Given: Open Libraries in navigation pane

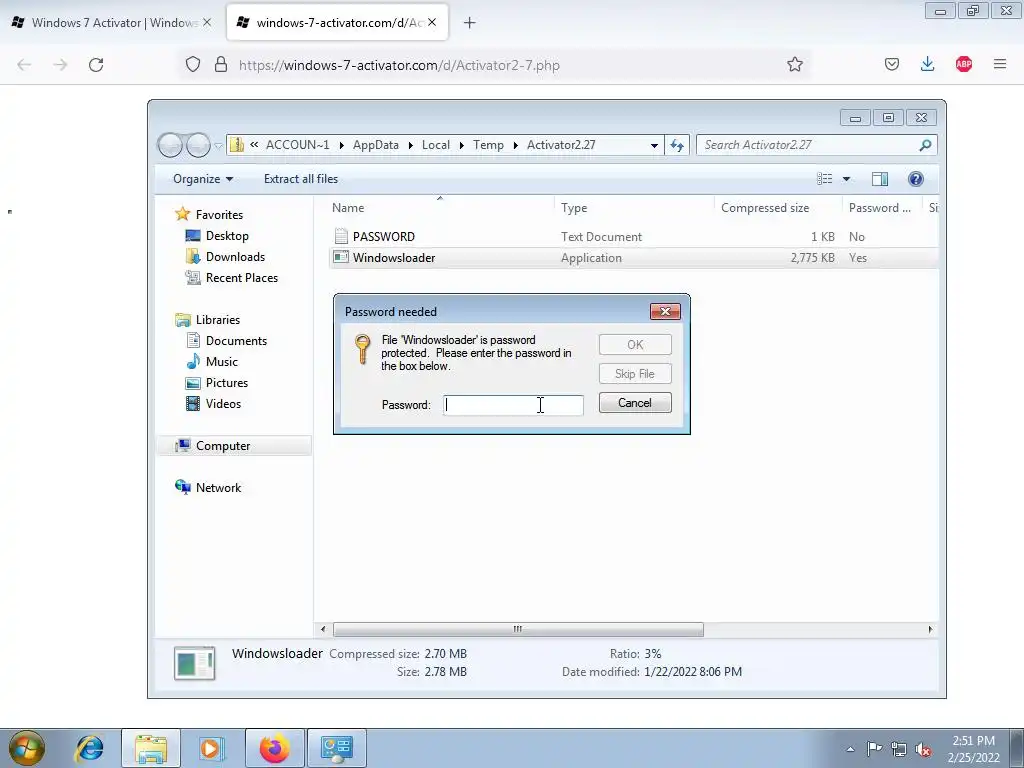Looking at the screenshot, I should coord(217,319).
